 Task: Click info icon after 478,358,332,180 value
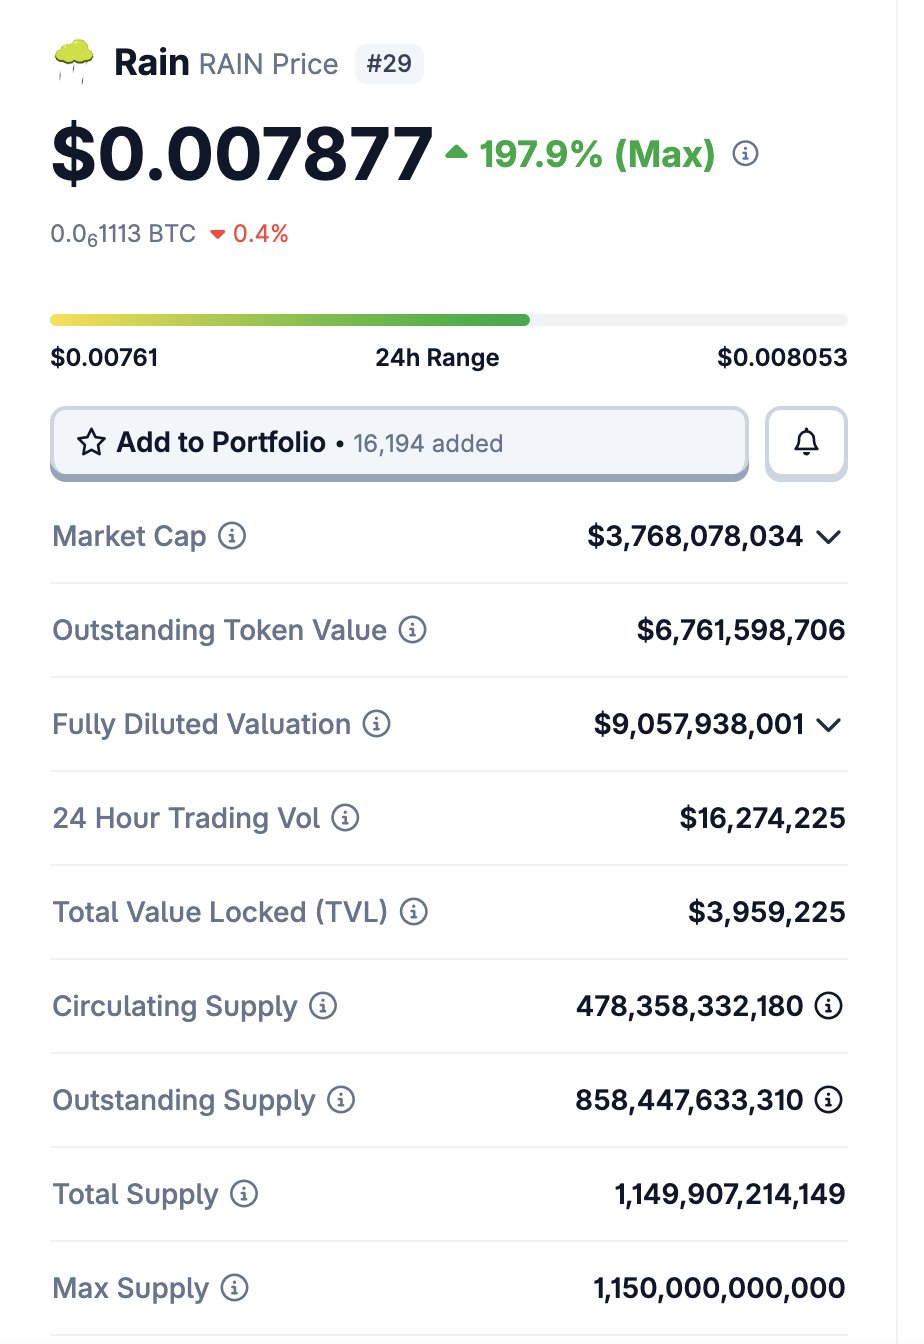pyautogui.click(x=829, y=1006)
